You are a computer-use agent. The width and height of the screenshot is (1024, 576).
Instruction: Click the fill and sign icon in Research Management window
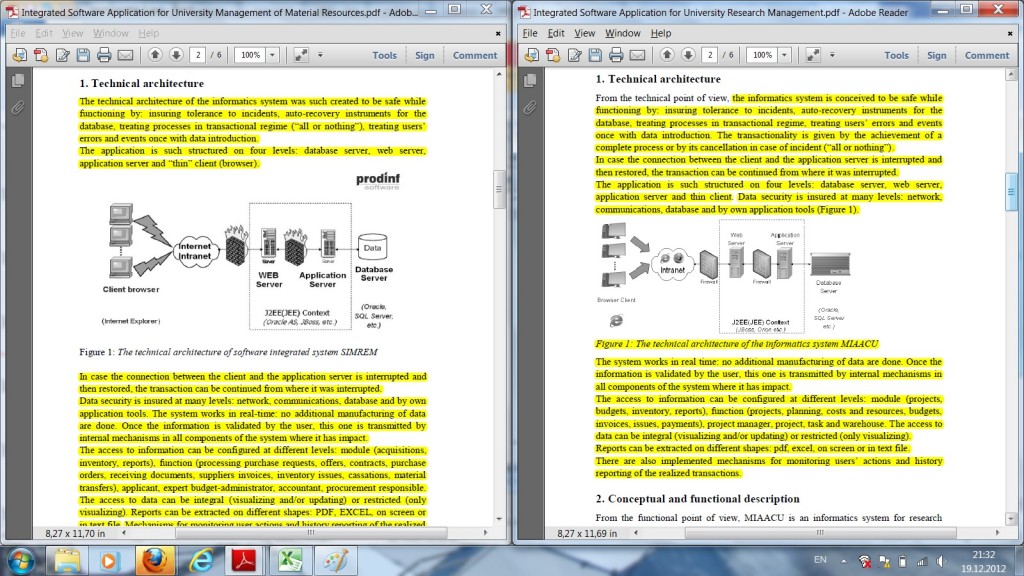pyautogui.click(x=575, y=56)
